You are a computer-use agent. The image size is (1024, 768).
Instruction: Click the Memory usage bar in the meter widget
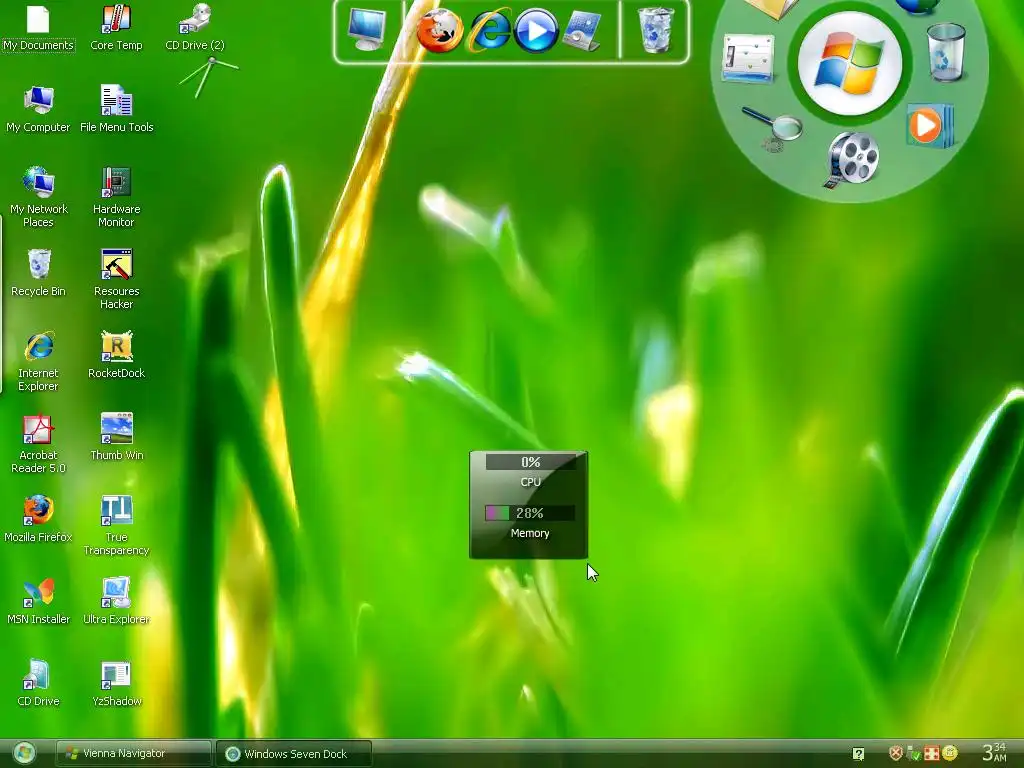click(x=530, y=513)
